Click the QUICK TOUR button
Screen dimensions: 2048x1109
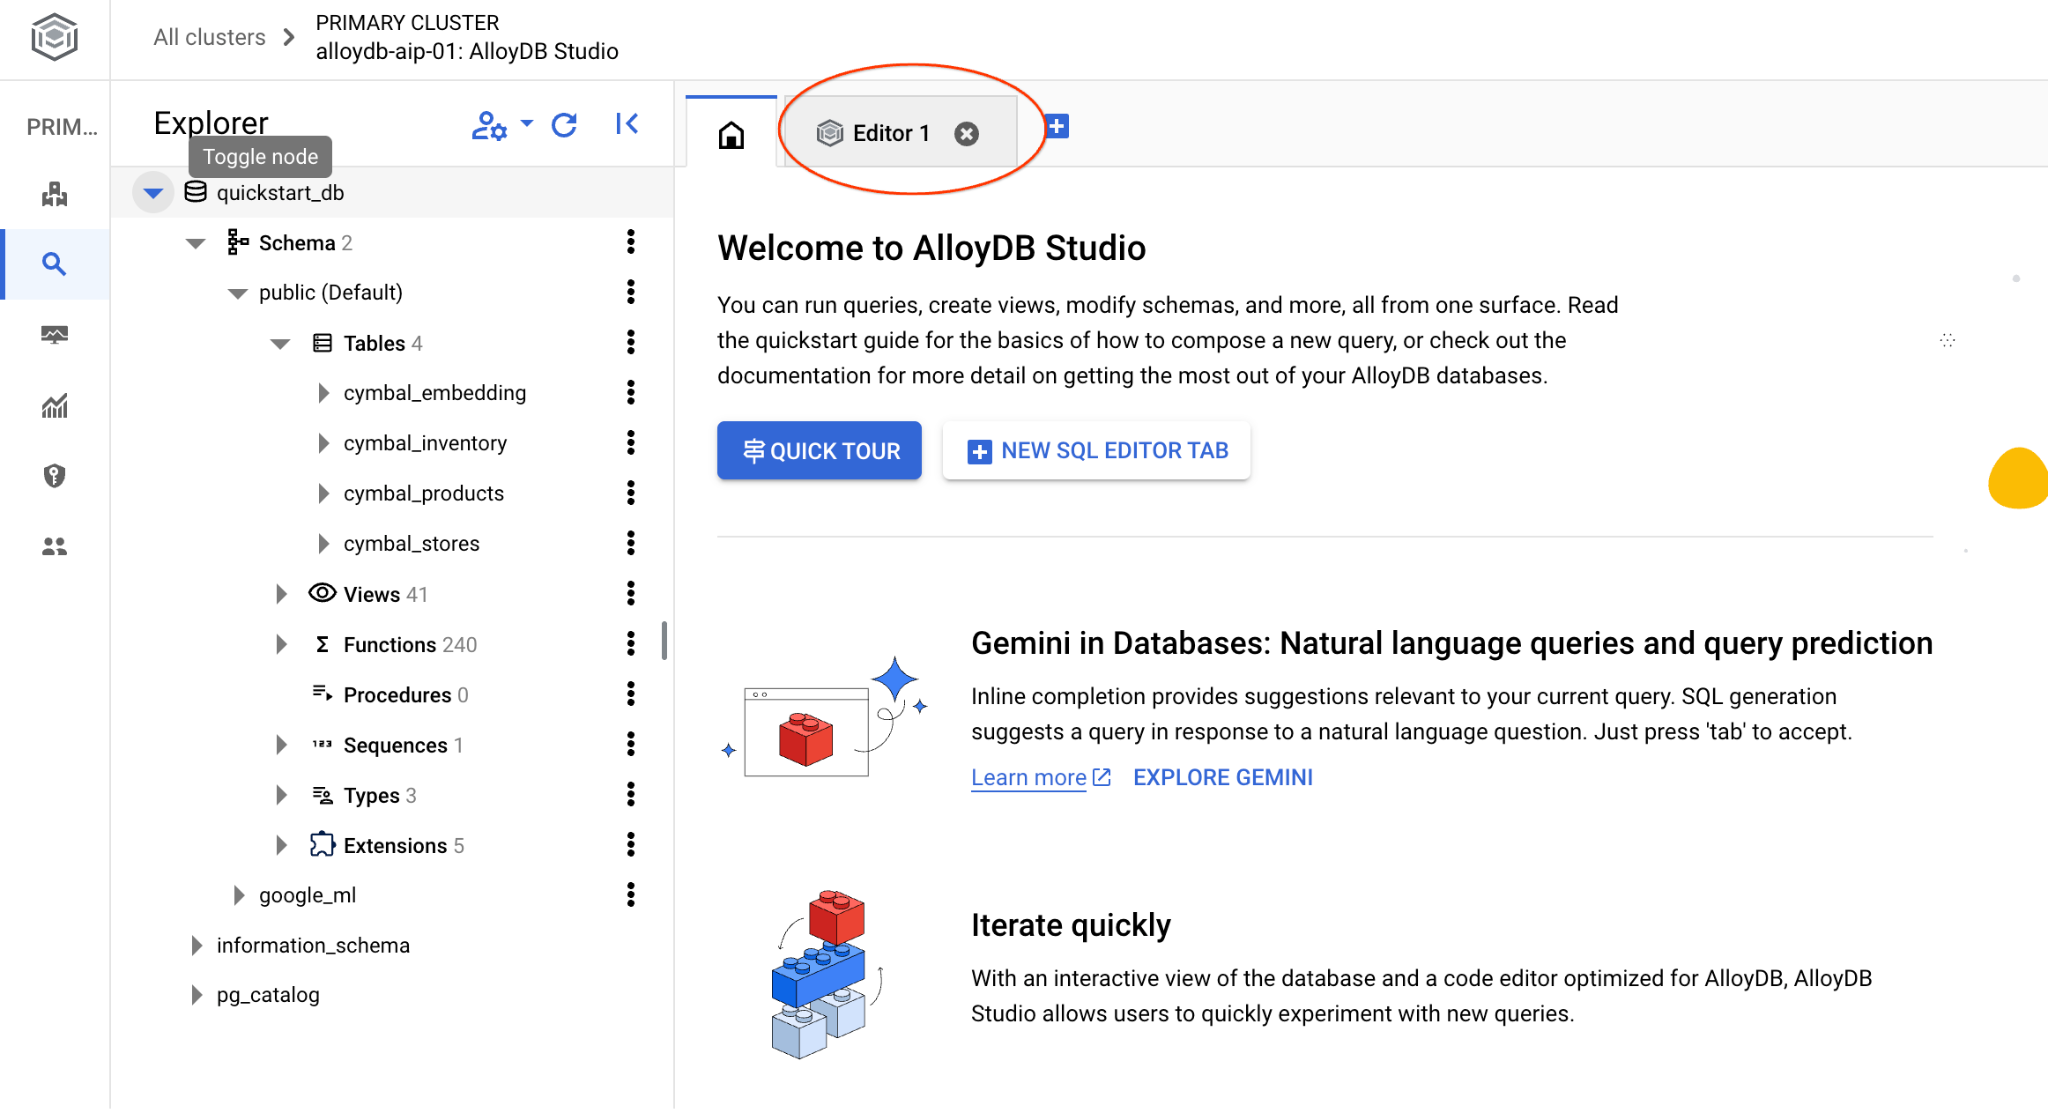(x=819, y=451)
